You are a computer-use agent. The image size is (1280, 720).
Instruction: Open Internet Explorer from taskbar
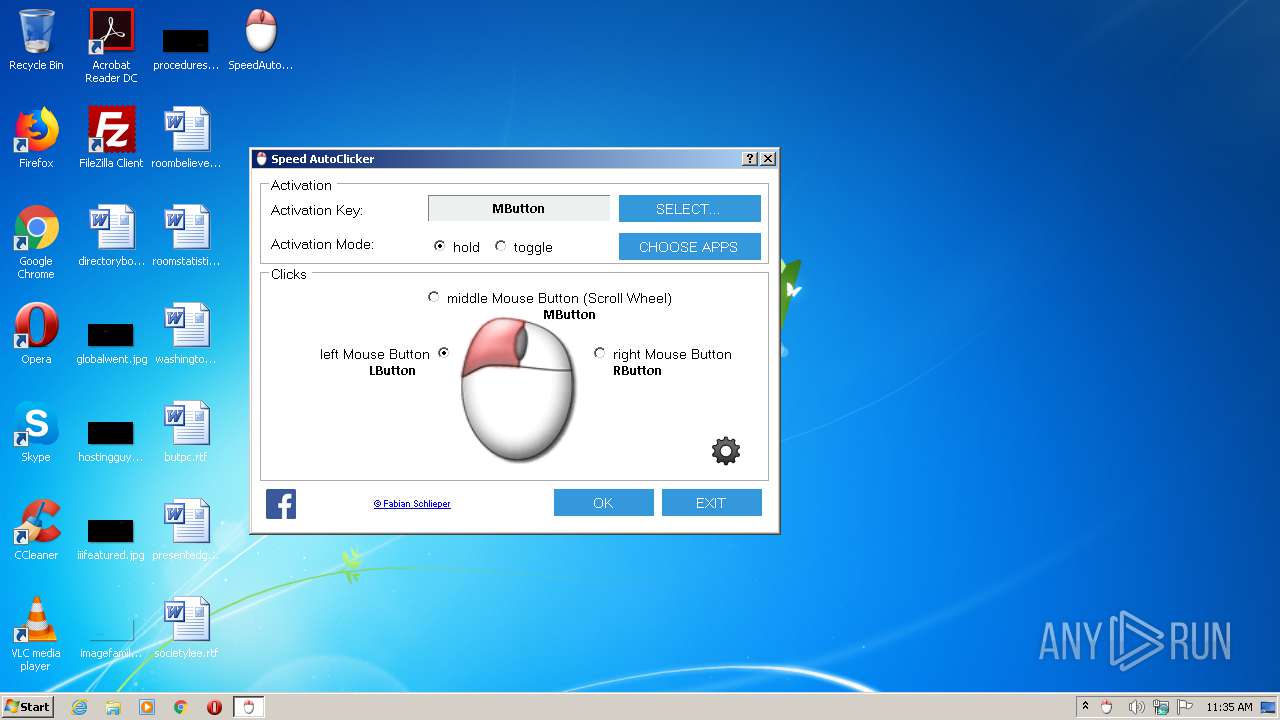pyautogui.click(x=80, y=707)
